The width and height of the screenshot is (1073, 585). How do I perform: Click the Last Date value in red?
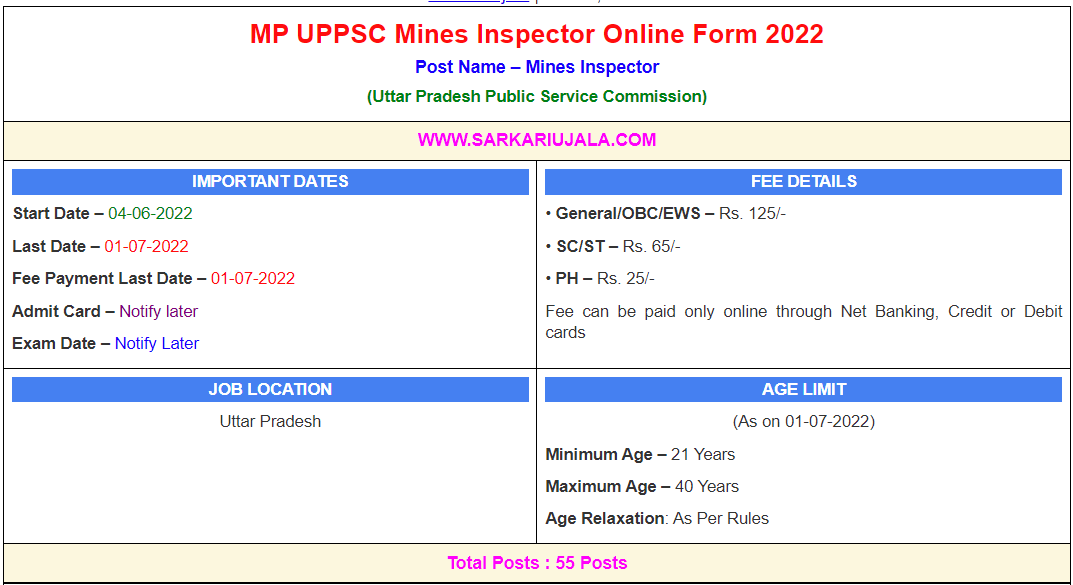pos(146,247)
